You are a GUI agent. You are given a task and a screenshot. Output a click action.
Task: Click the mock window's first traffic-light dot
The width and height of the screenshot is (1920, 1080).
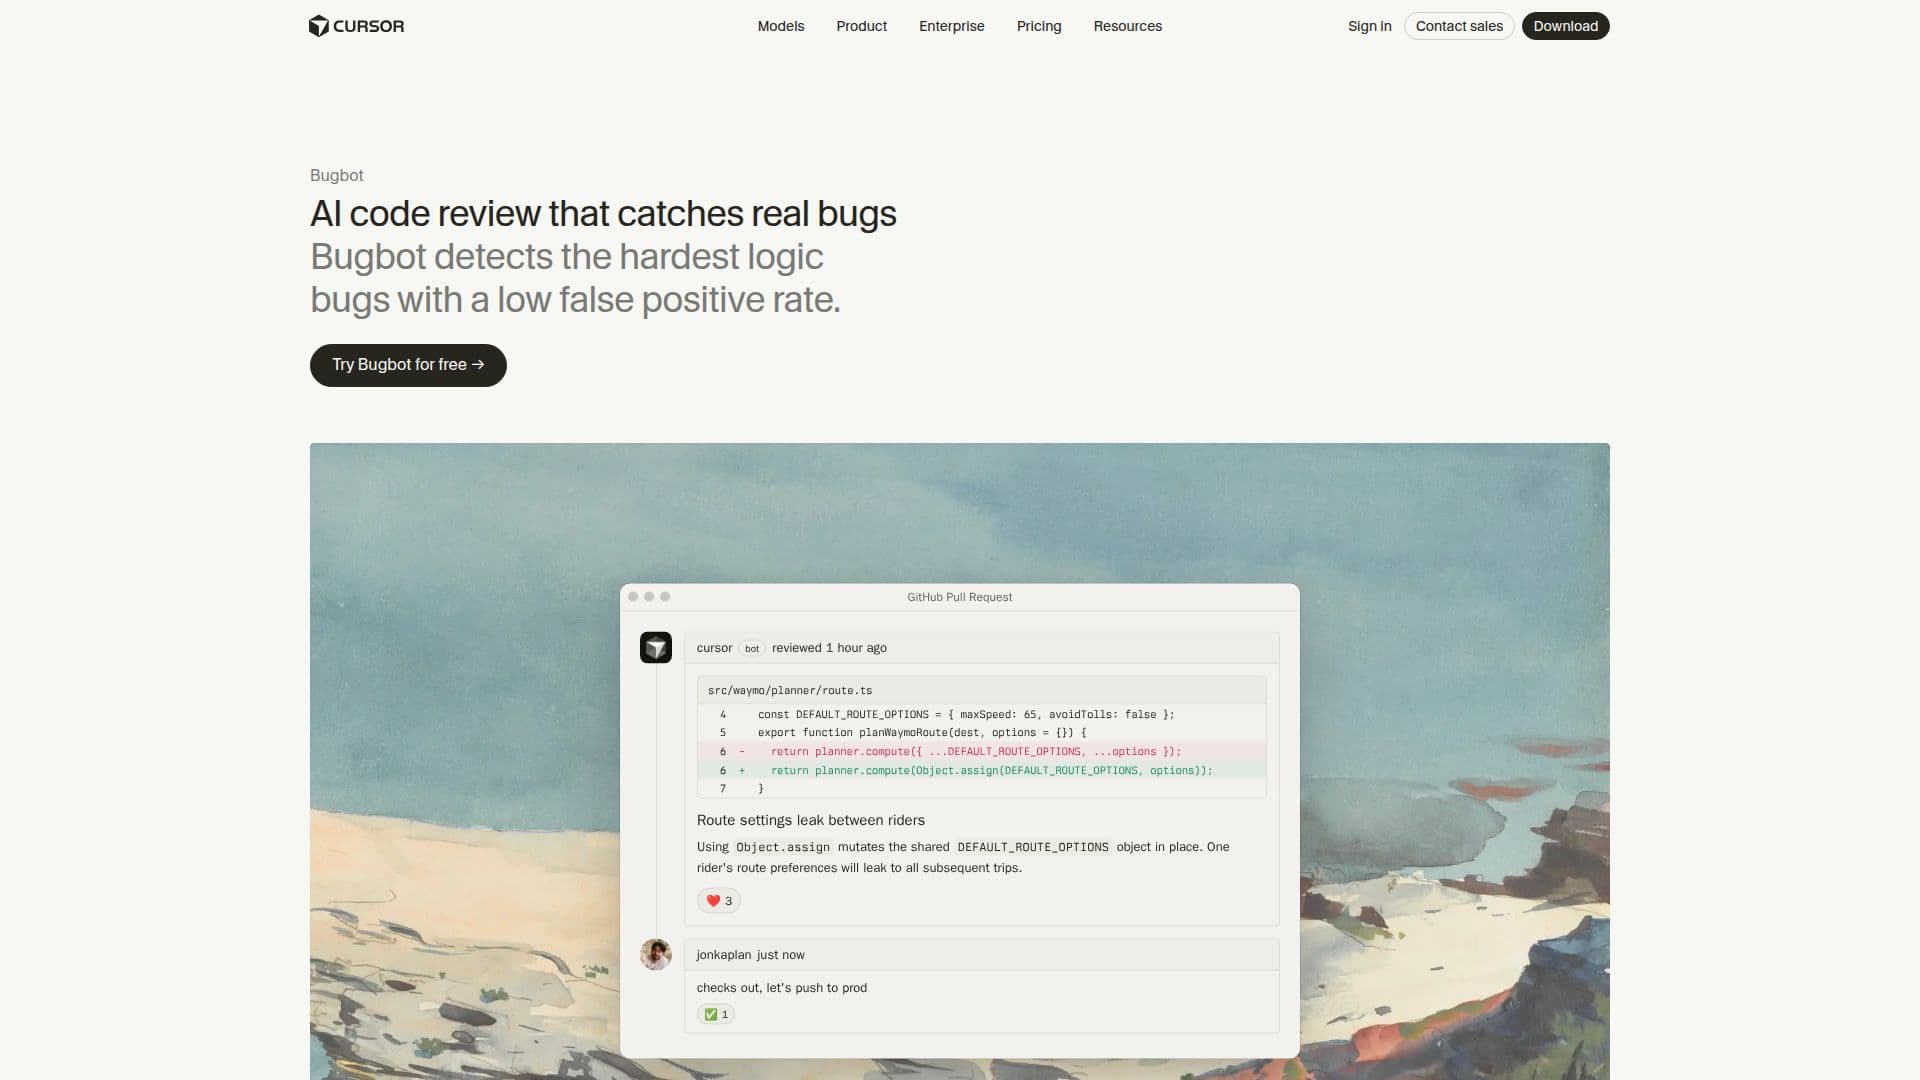[x=633, y=597]
